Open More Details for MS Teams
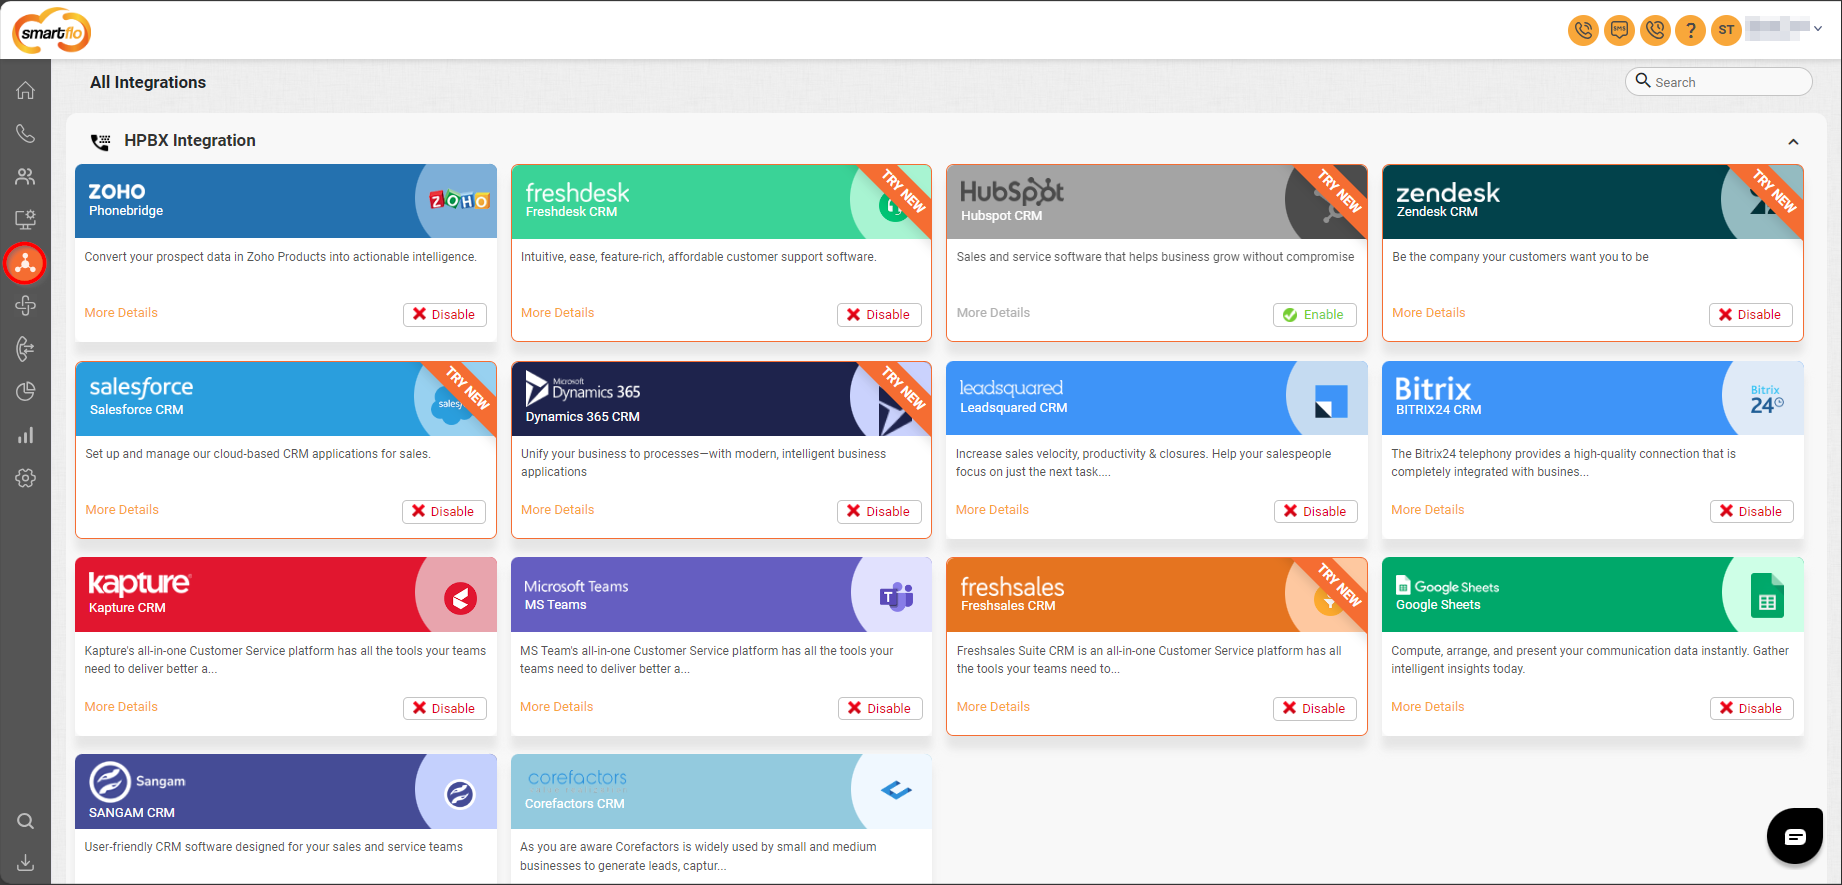1842x885 pixels. click(x=556, y=707)
